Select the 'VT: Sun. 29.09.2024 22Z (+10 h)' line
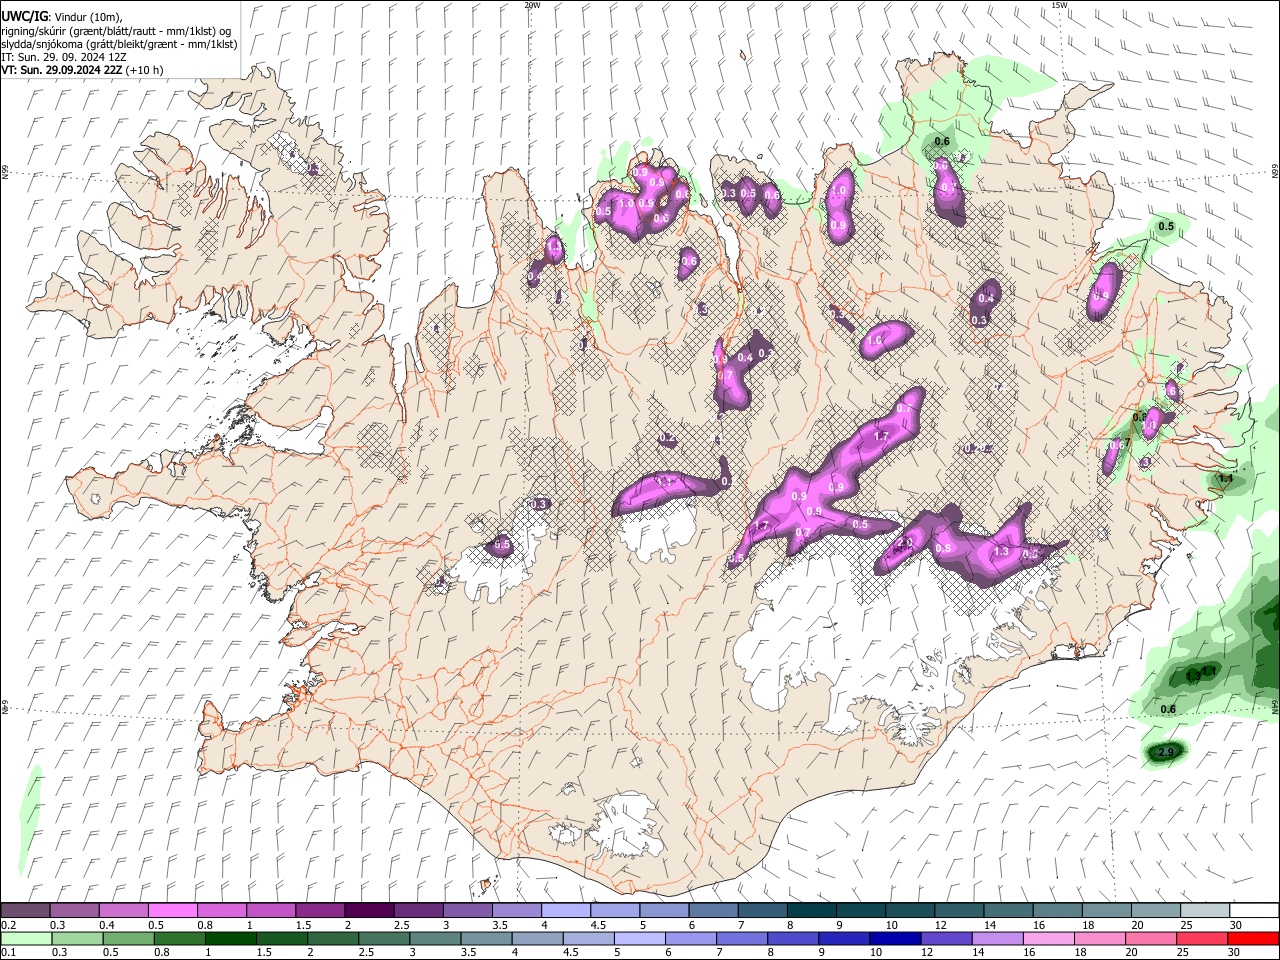The width and height of the screenshot is (1280, 960). tap(82, 70)
